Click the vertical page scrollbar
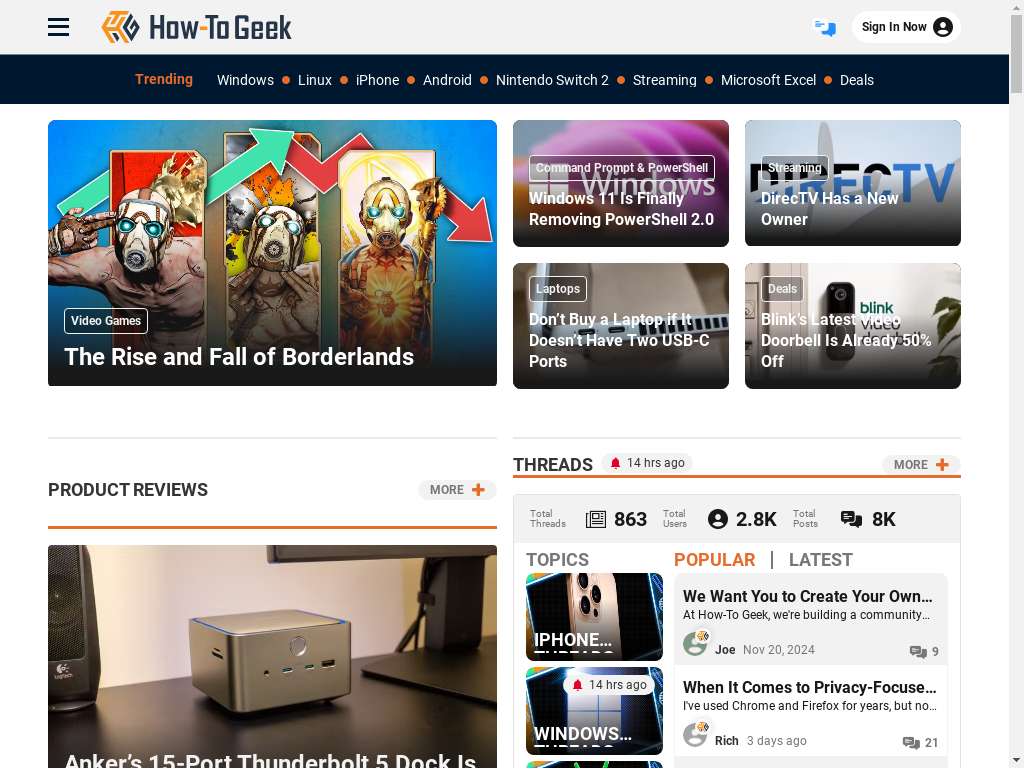The height and width of the screenshot is (768, 1024). 1016,384
